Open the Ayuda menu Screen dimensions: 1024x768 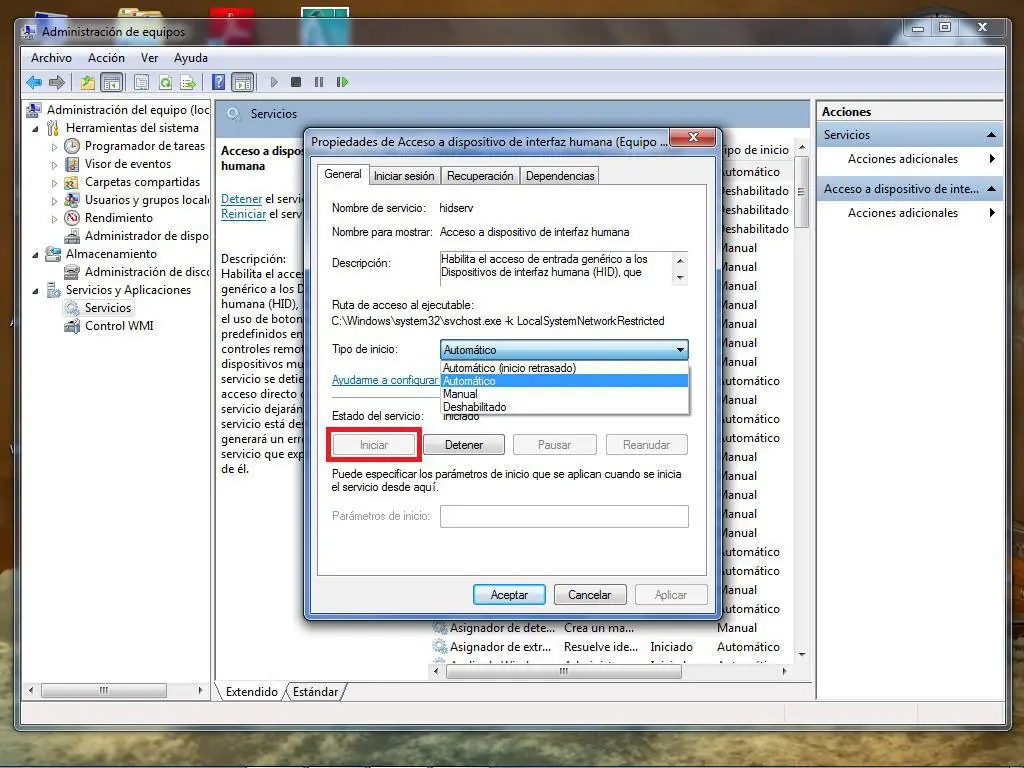191,57
